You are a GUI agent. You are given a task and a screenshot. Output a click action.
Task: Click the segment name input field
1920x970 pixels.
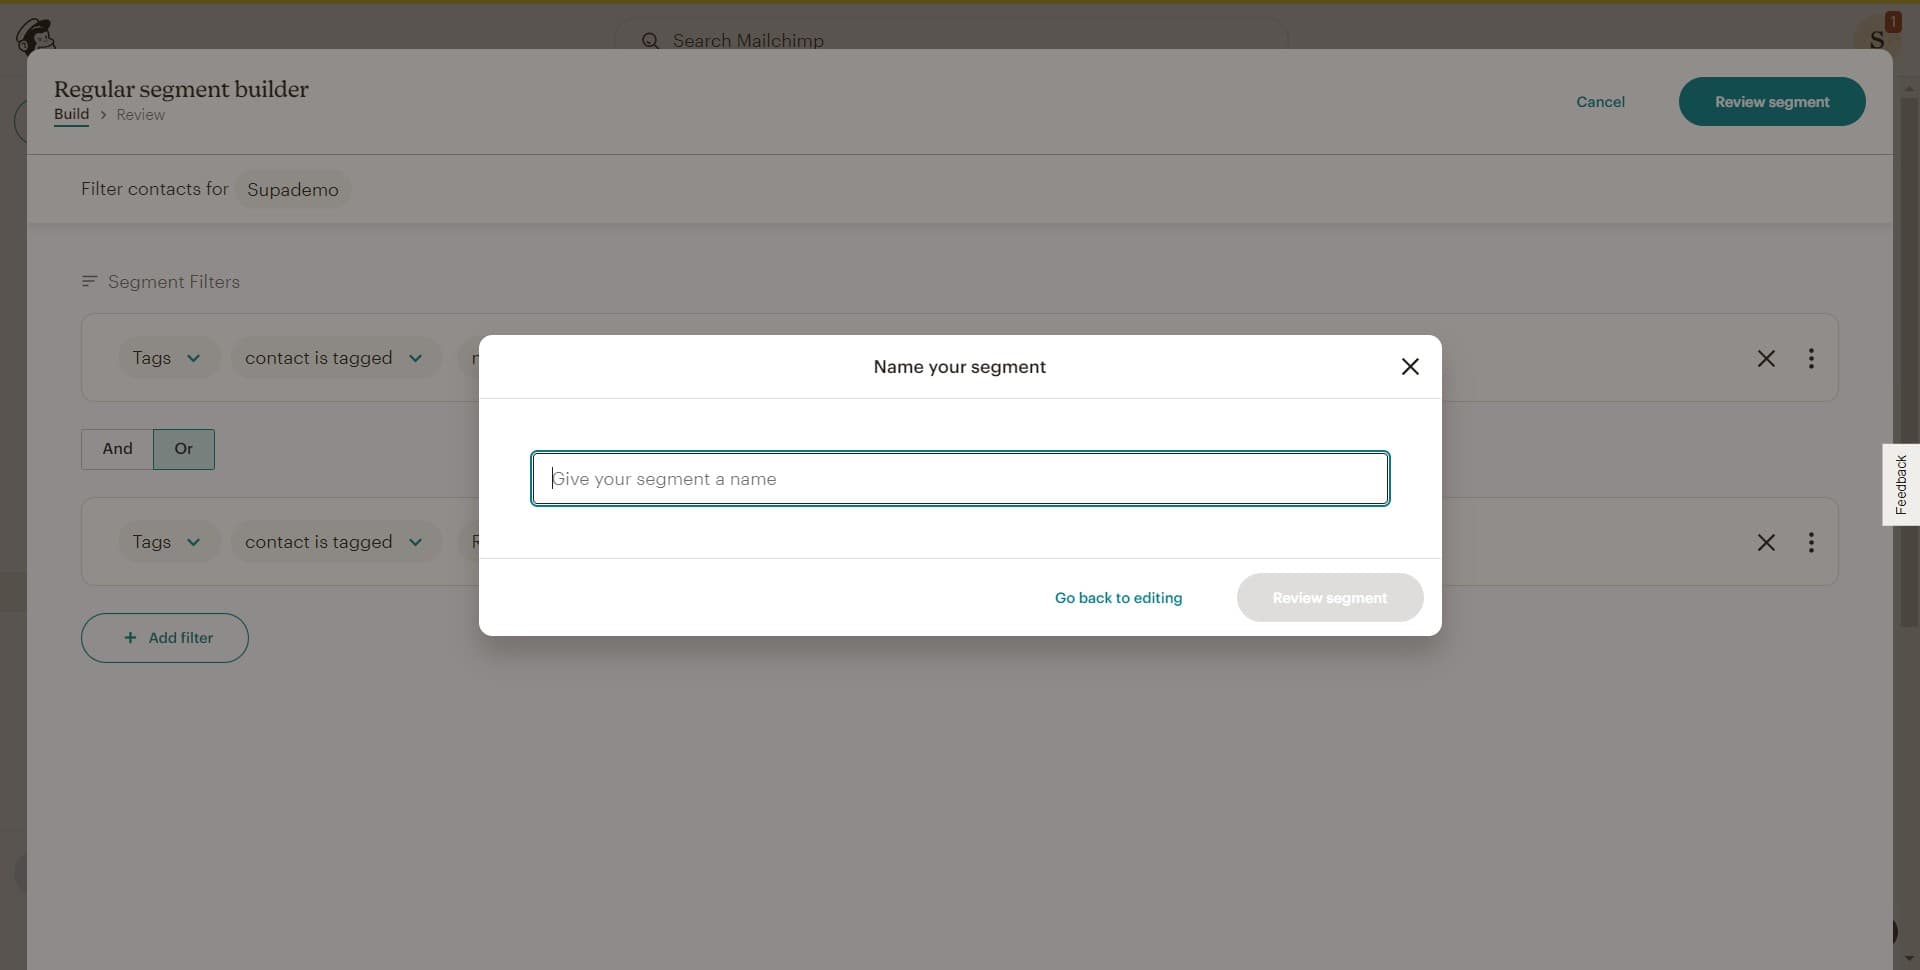point(959,478)
